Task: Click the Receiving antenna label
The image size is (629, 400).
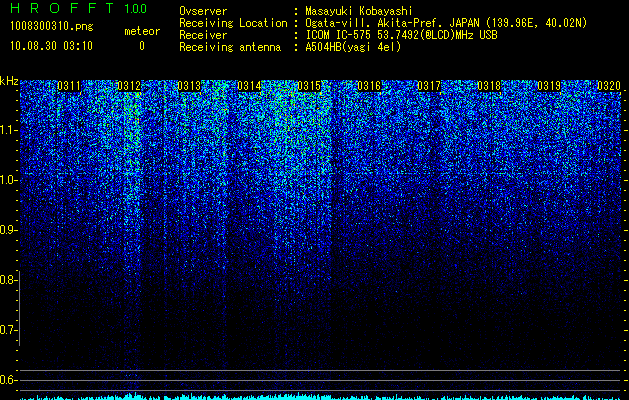Action: [x=230, y=47]
